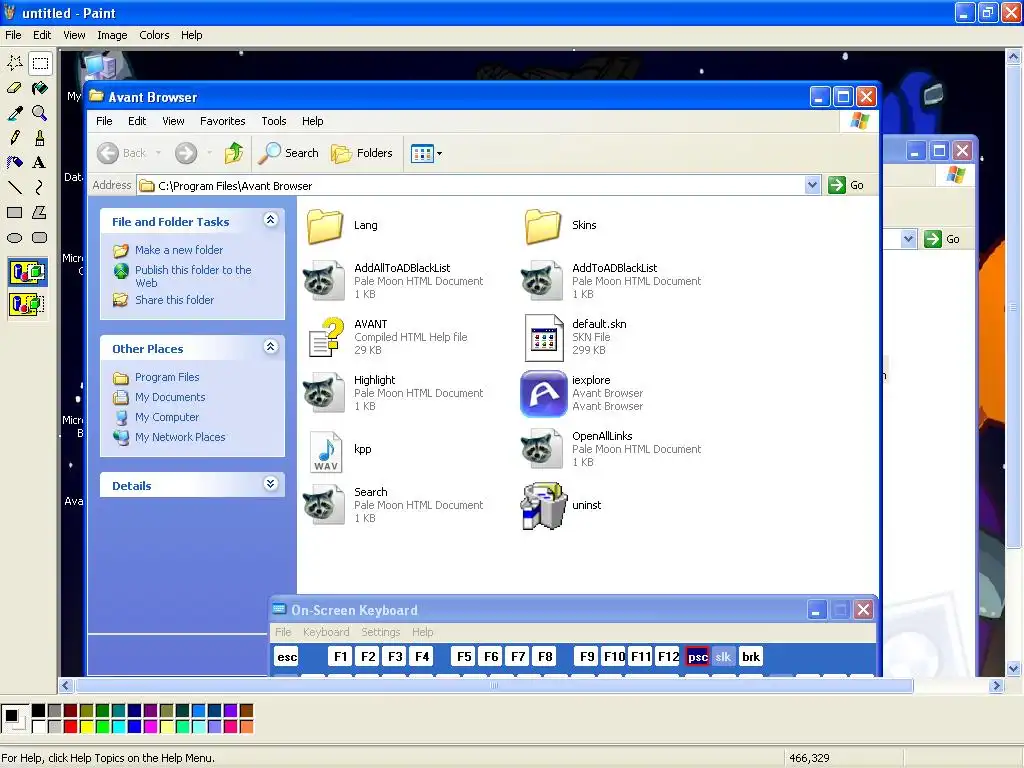Click the Search magnifier in Avant Browser toolbar
Image resolution: width=1024 pixels, height=768 pixels.
click(288, 153)
